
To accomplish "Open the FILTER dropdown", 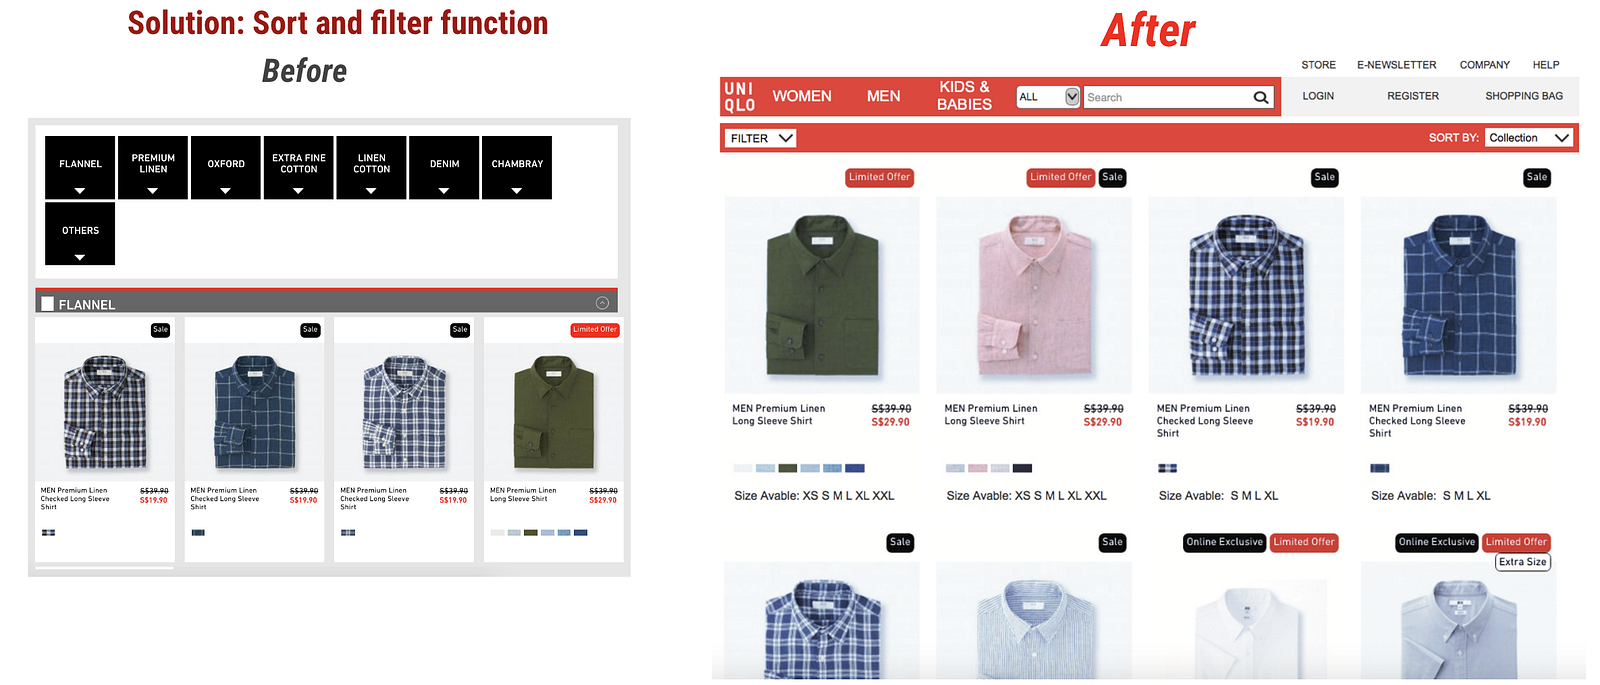I will 761,138.
